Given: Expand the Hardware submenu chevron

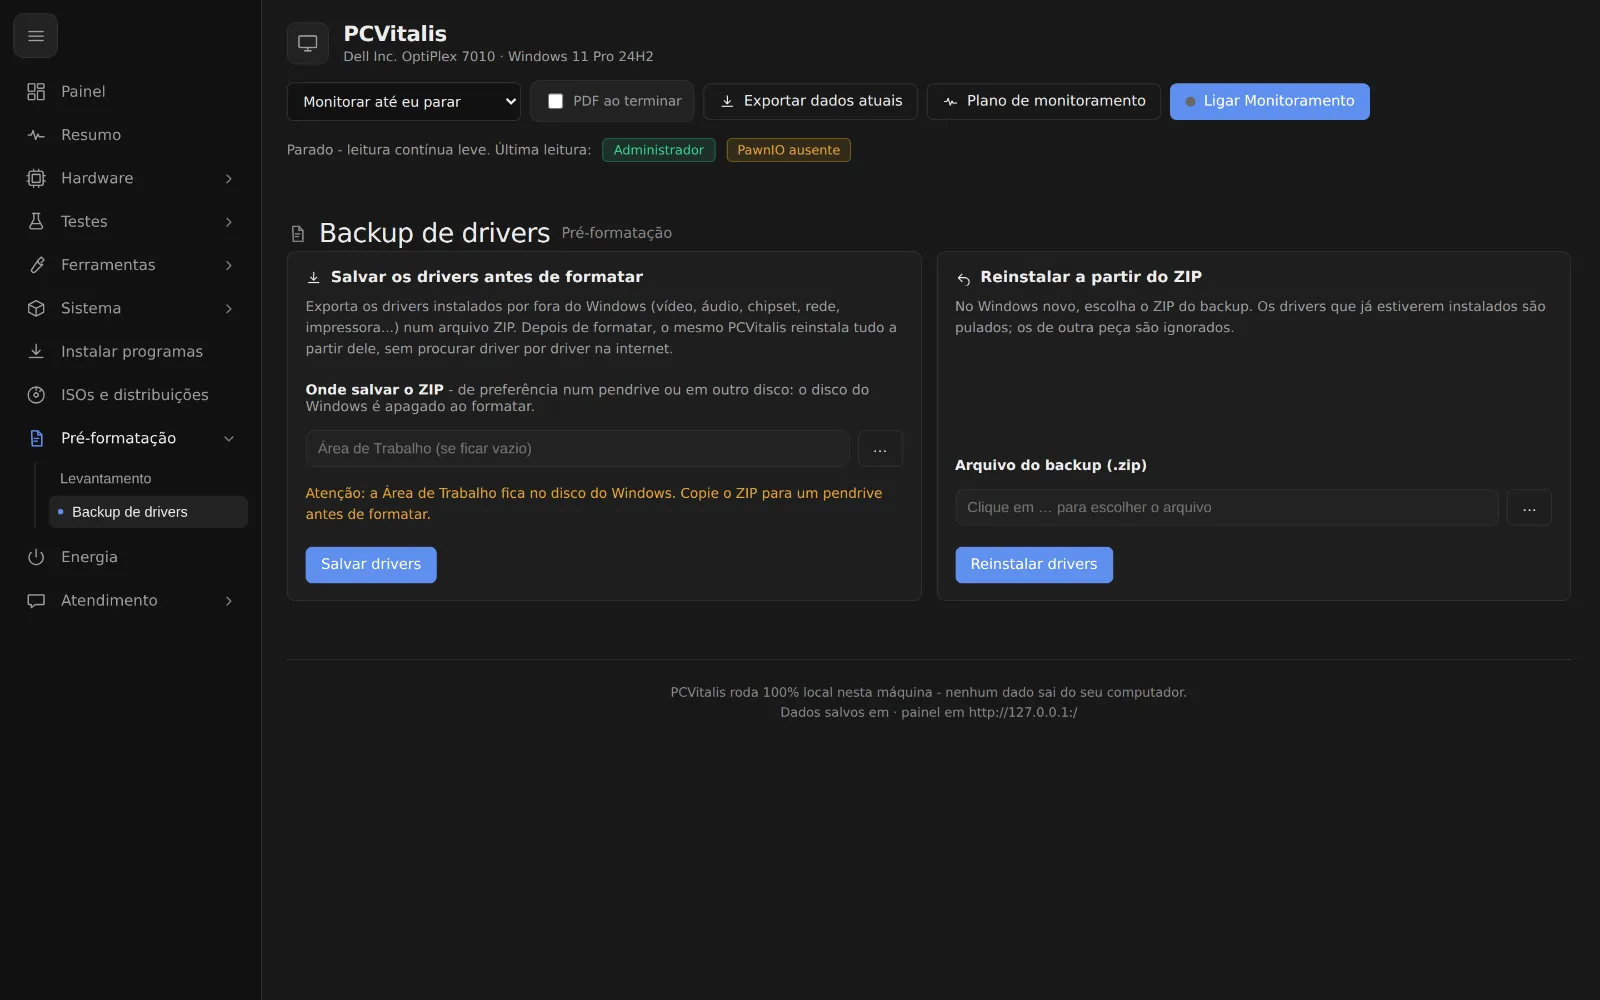Looking at the screenshot, I should pos(229,179).
